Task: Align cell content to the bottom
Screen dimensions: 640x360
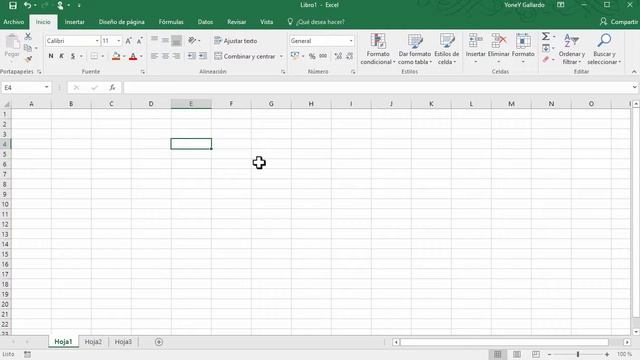Action: point(176,40)
